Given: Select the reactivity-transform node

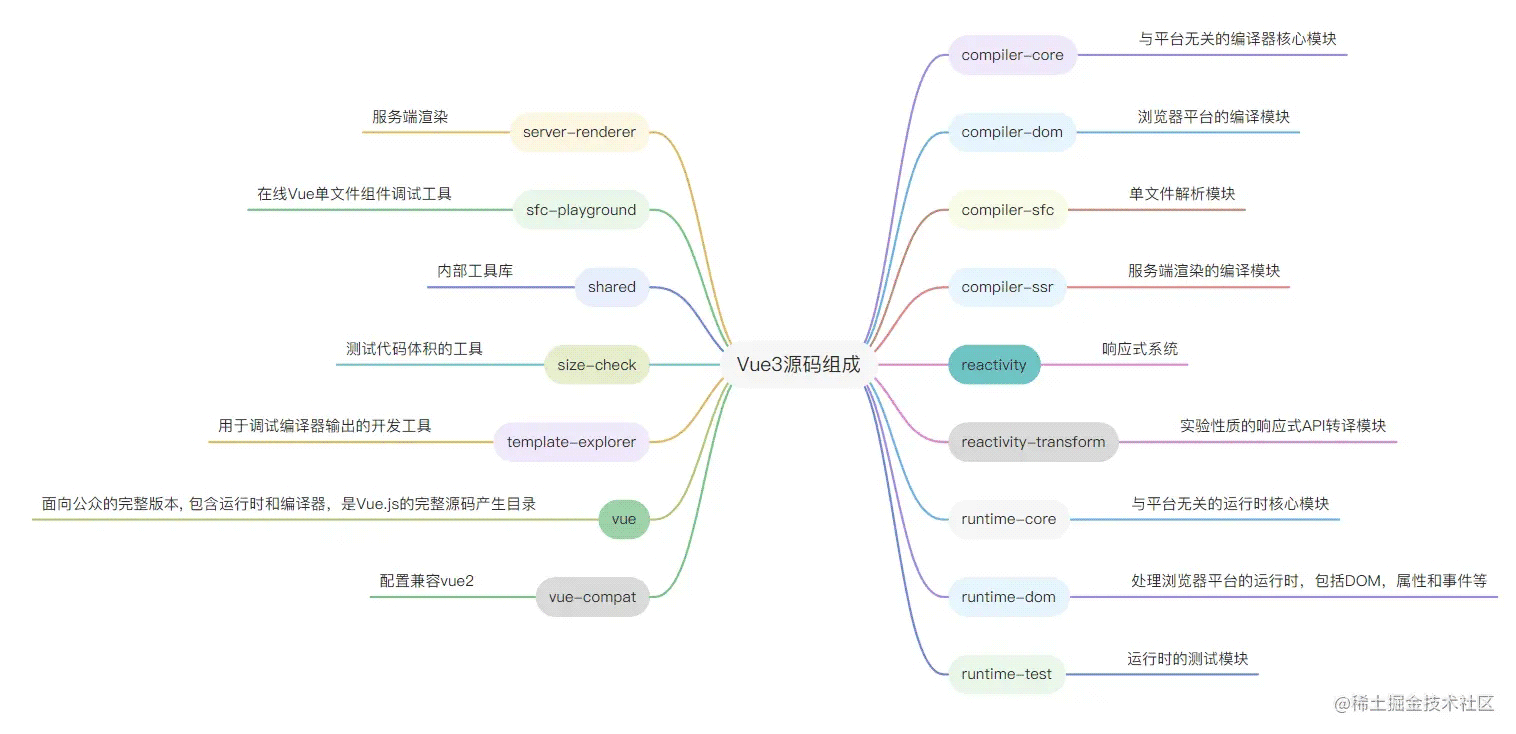Looking at the screenshot, I should tap(1033, 442).
